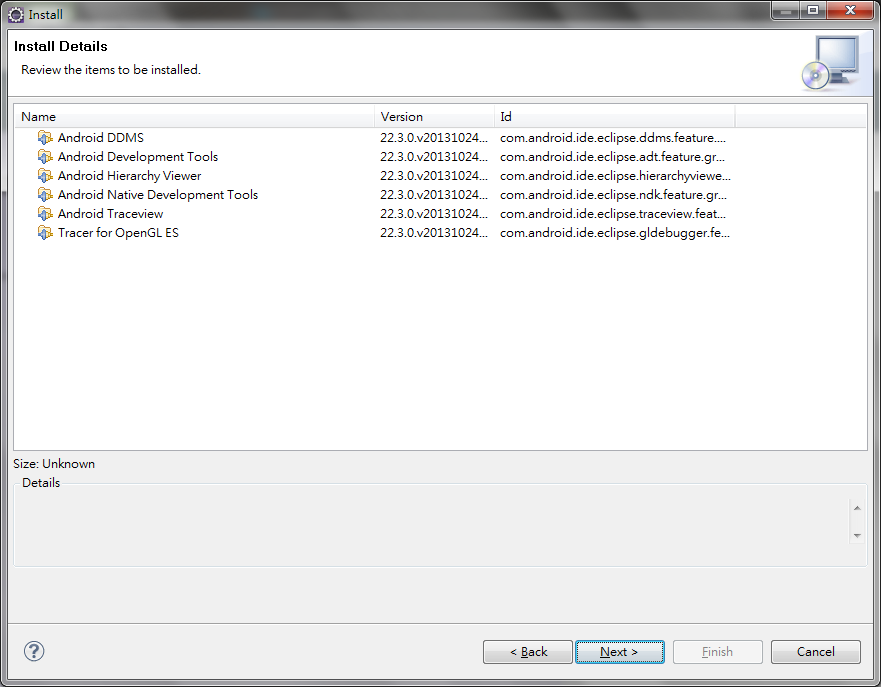
Task: Click the Android Hierarchy Viewer feature icon
Action: coord(45,175)
